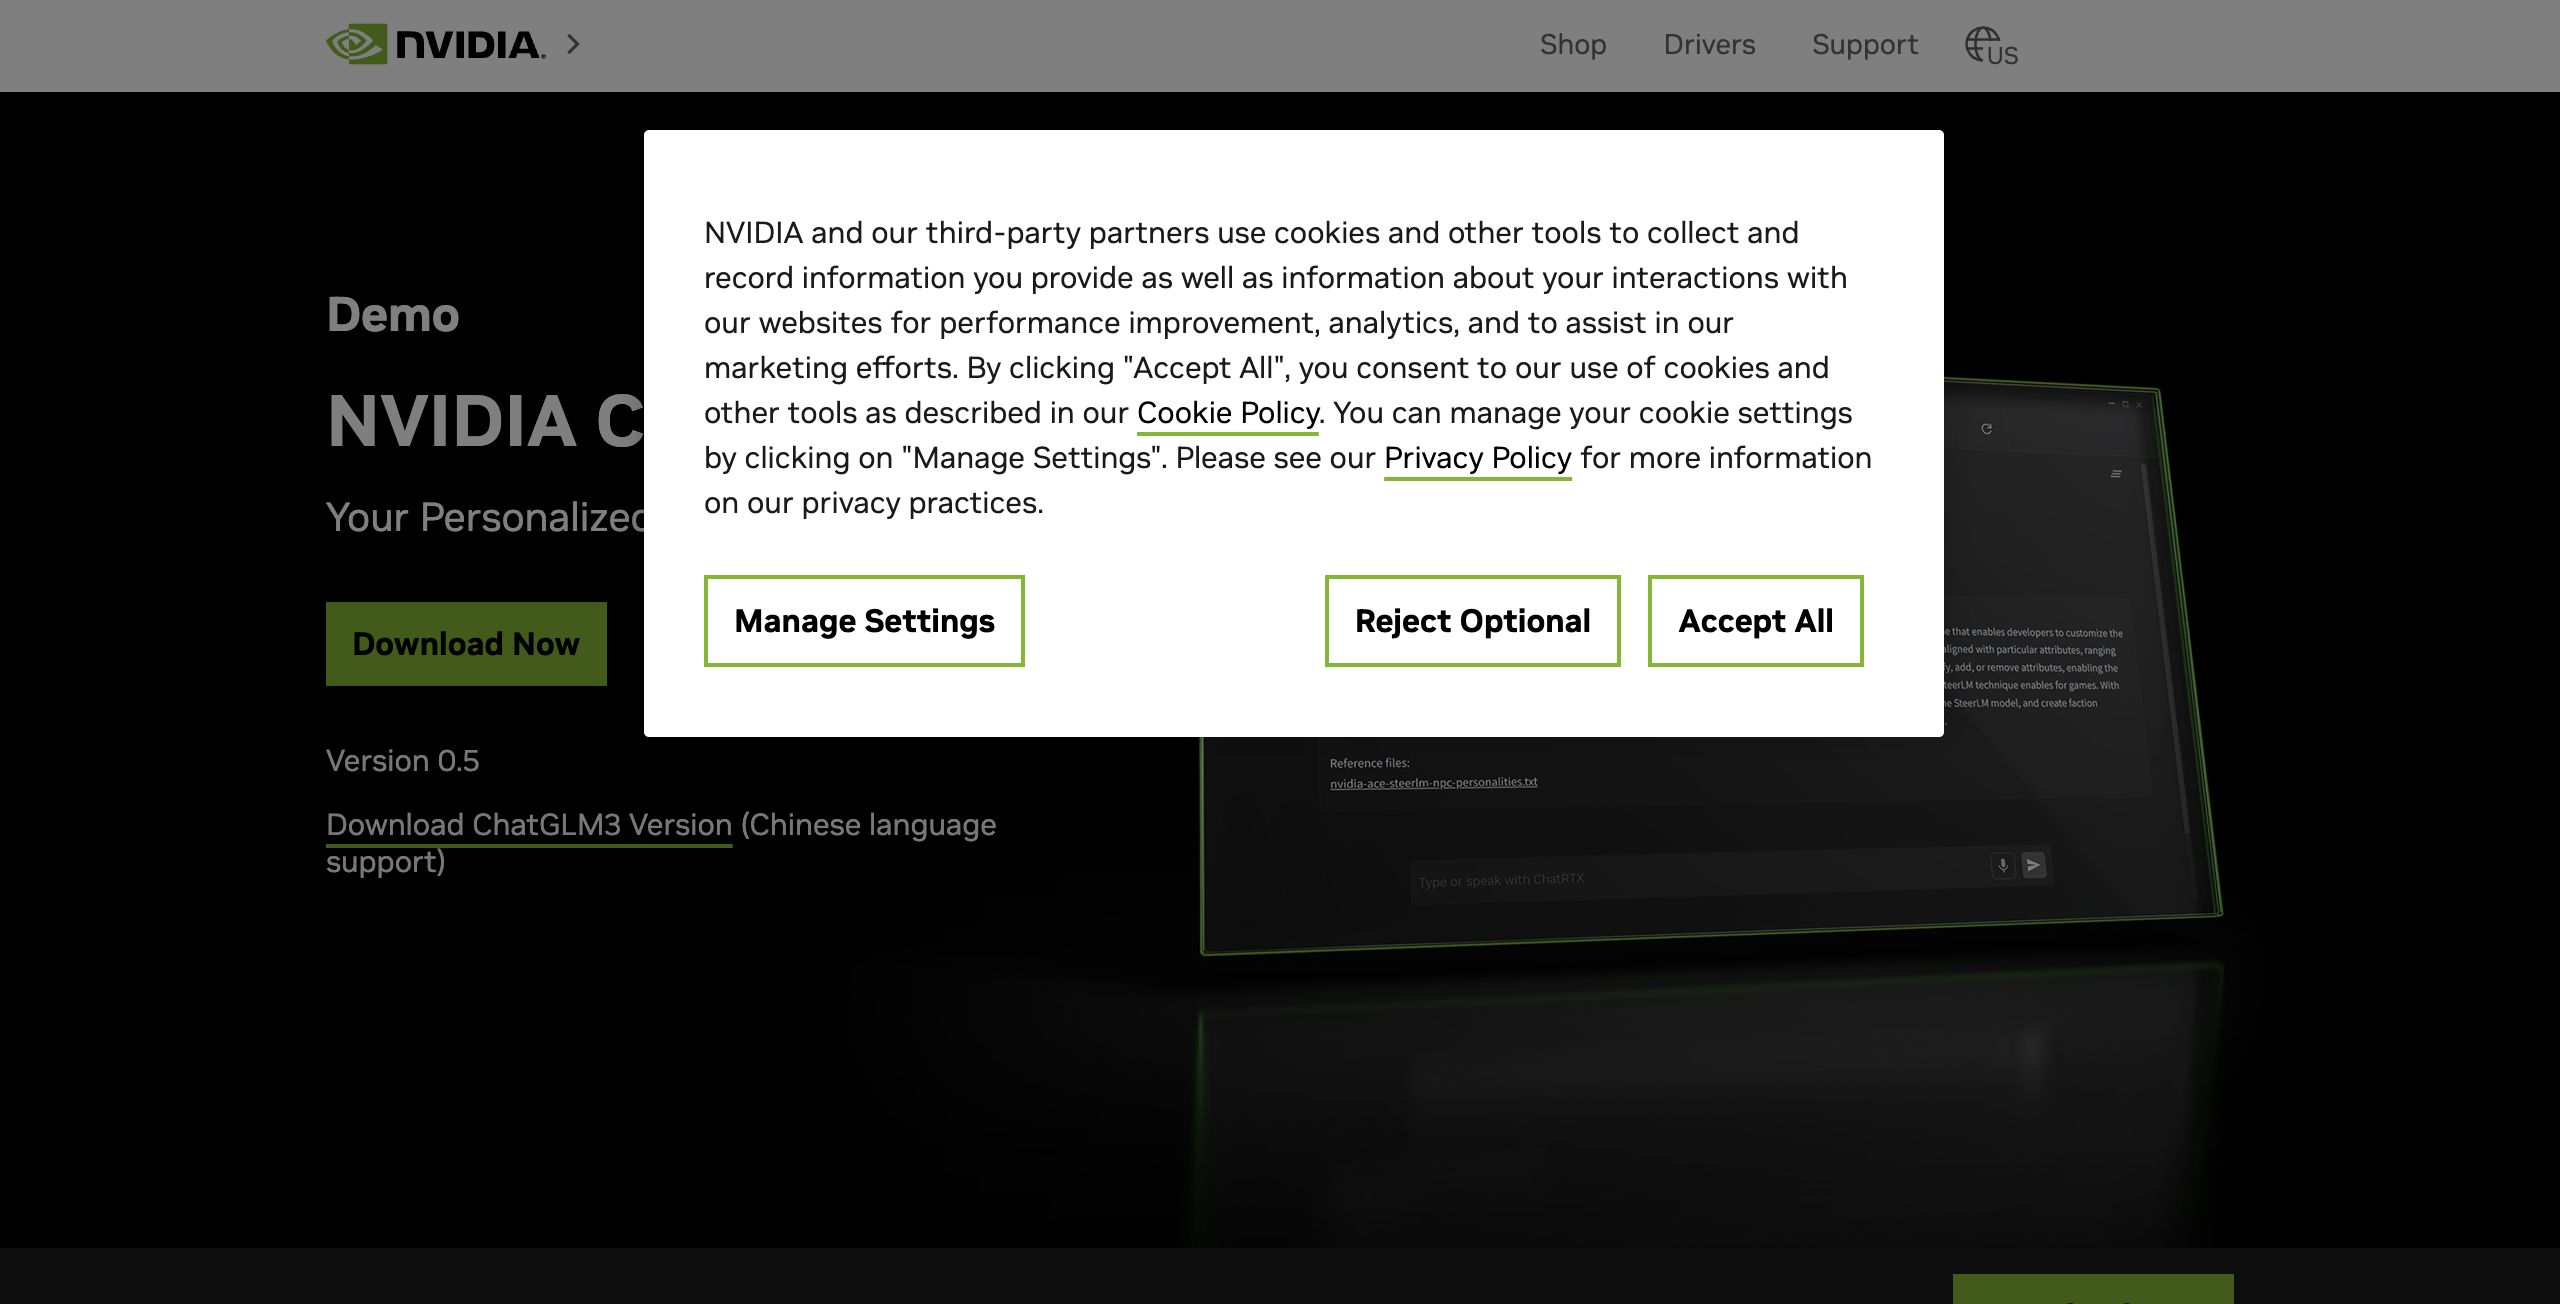The image size is (2560, 1304).
Task: Click the NVIDIA eye logo
Action: click(x=357, y=44)
